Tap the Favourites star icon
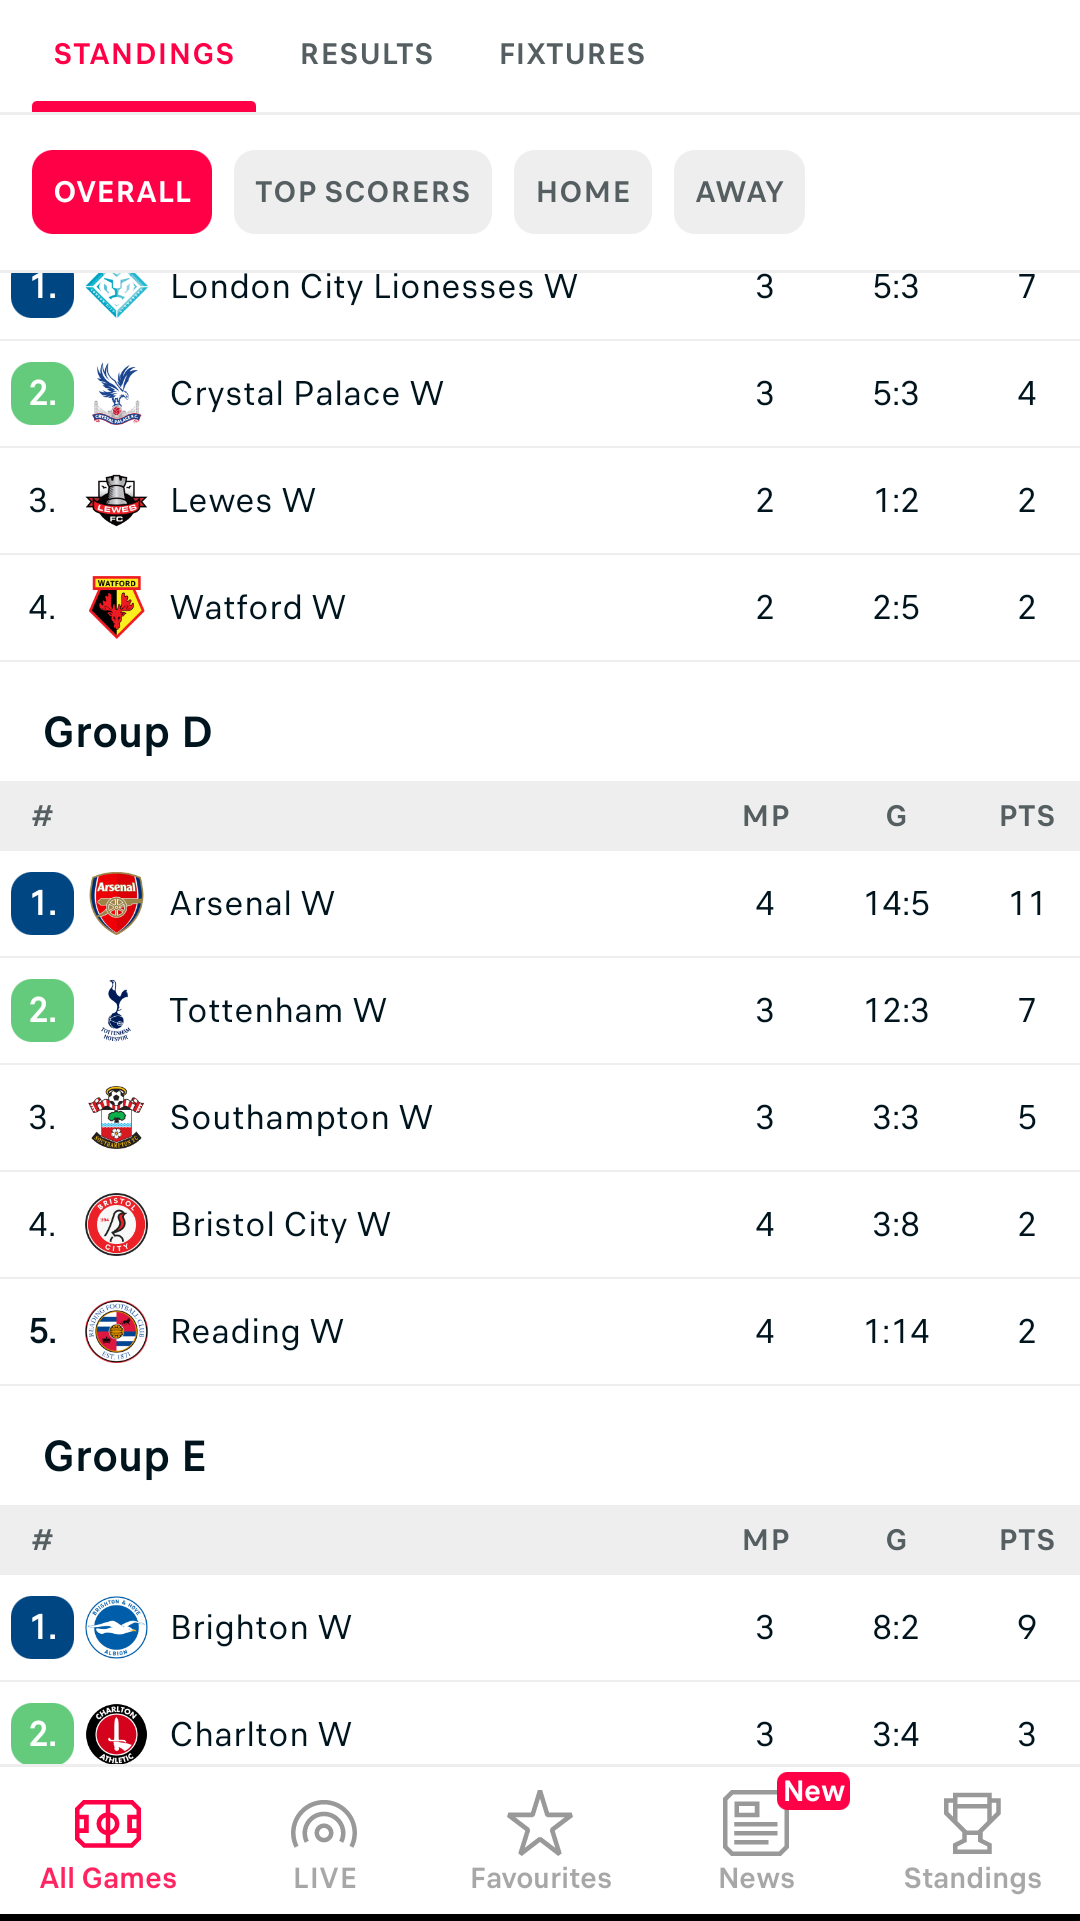 tap(540, 1824)
